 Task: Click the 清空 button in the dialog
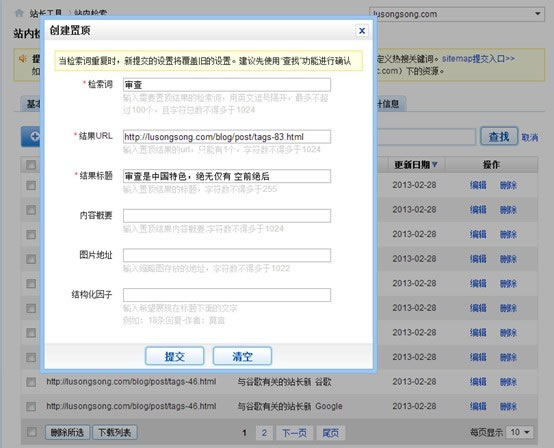coord(242,356)
